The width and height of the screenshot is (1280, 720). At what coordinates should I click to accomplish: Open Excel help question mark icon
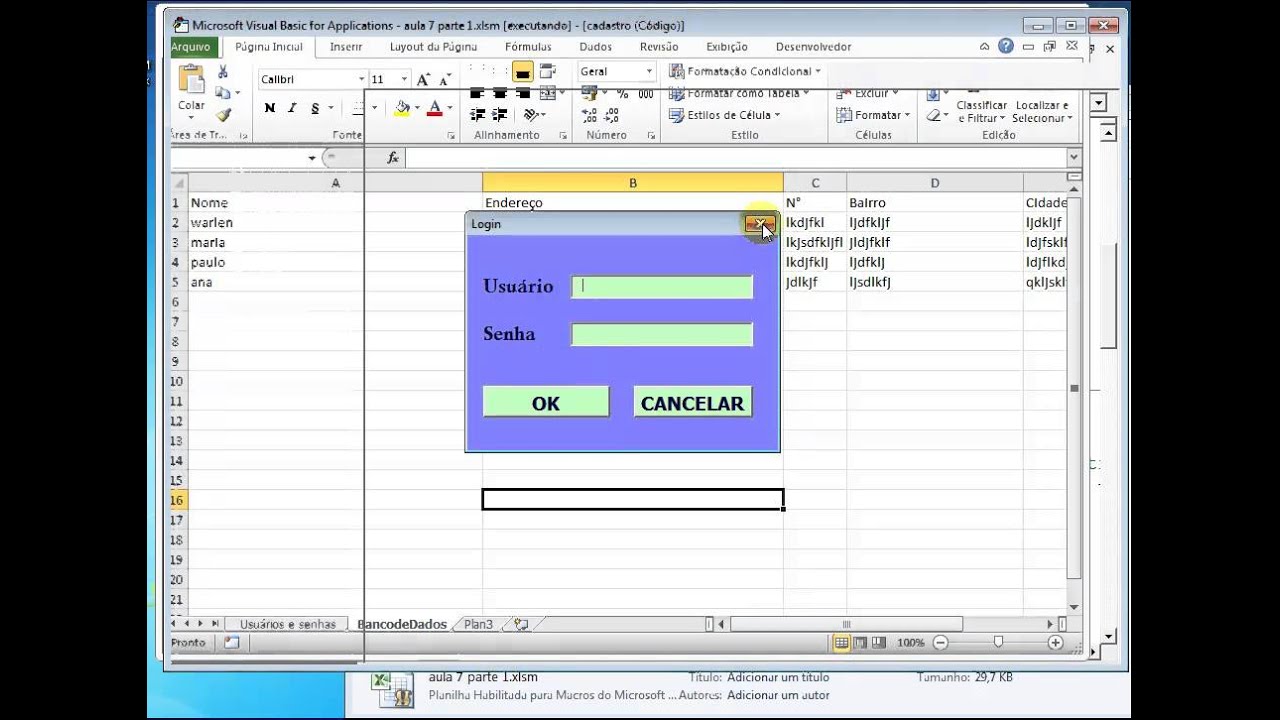(x=1006, y=46)
